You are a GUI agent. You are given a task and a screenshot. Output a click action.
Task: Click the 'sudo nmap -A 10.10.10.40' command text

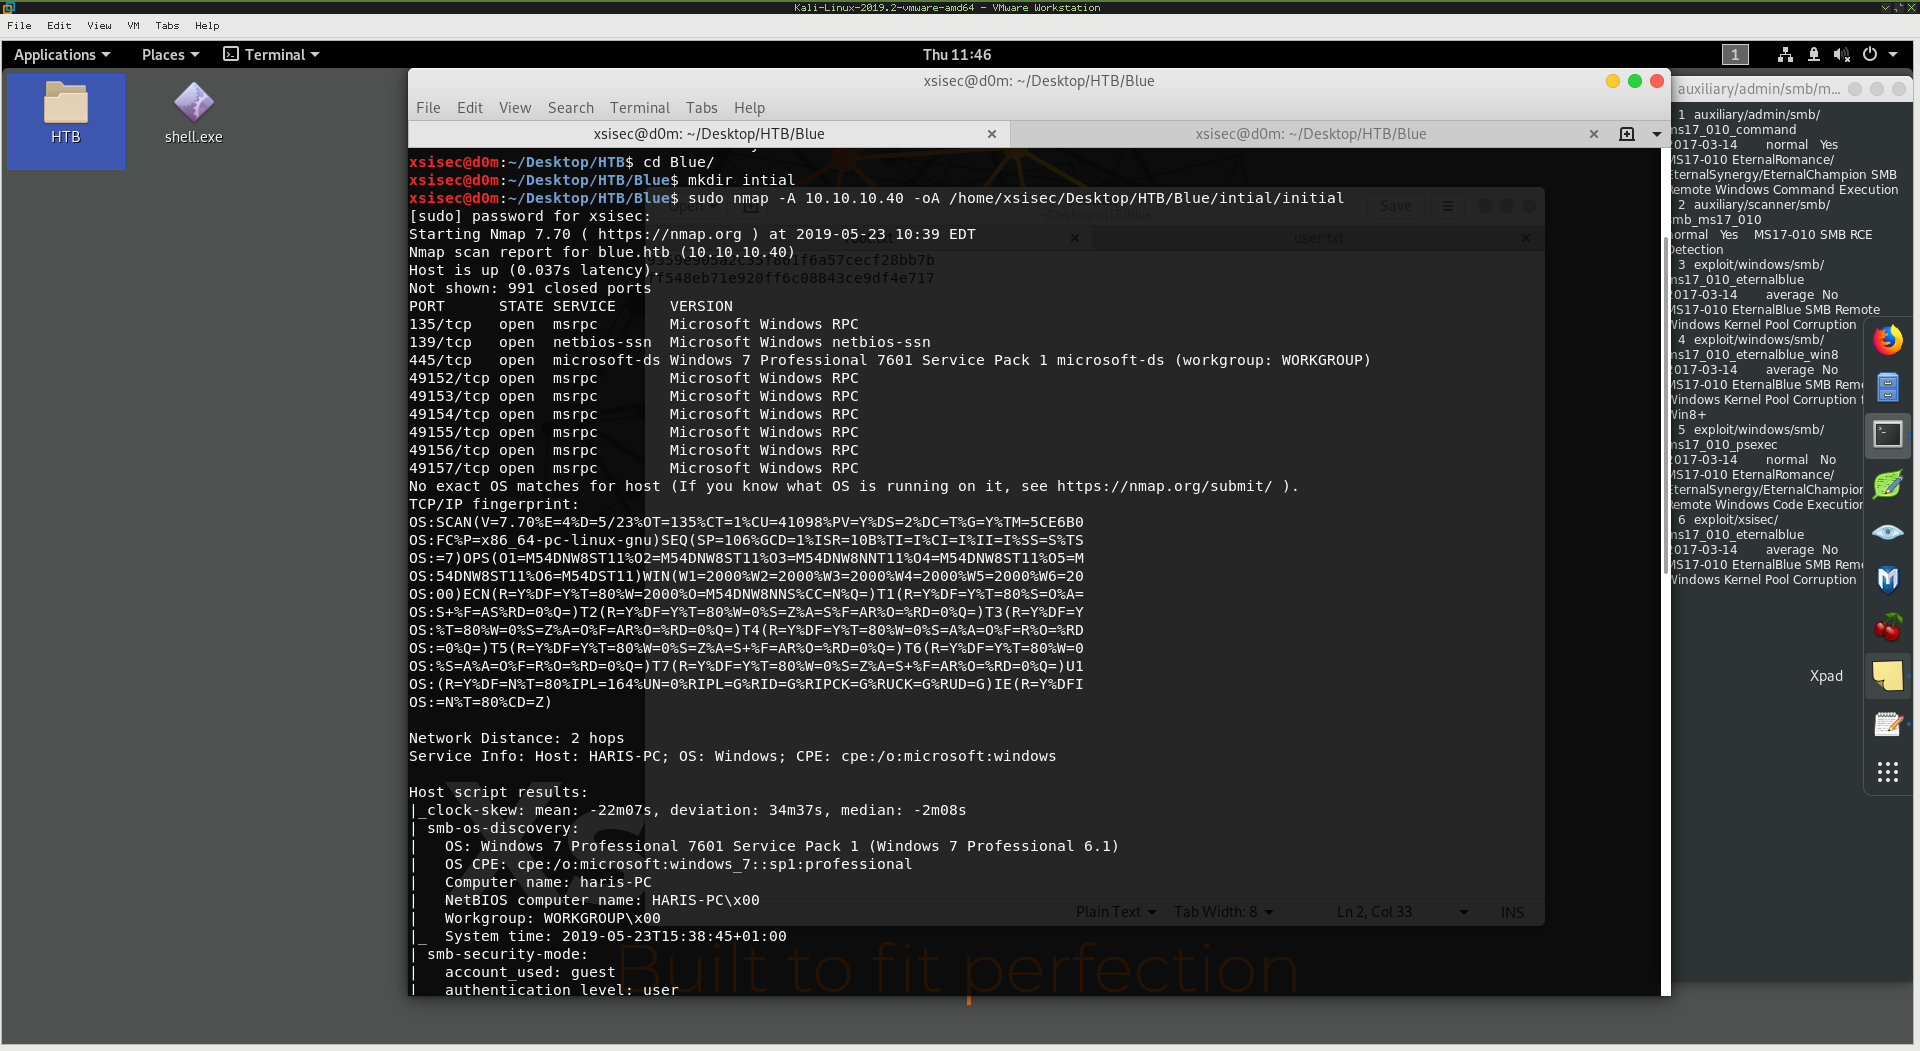(796, 198)
